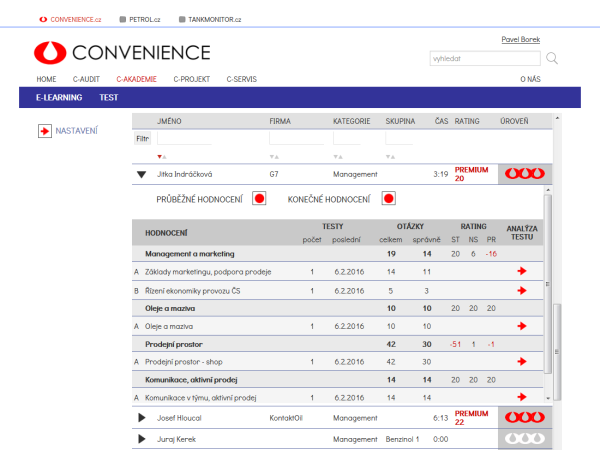Viewport: 600px width, 450px height.
Task: Click the inner detail panel scroll-down arrow
Action: [x=548, y=398]
